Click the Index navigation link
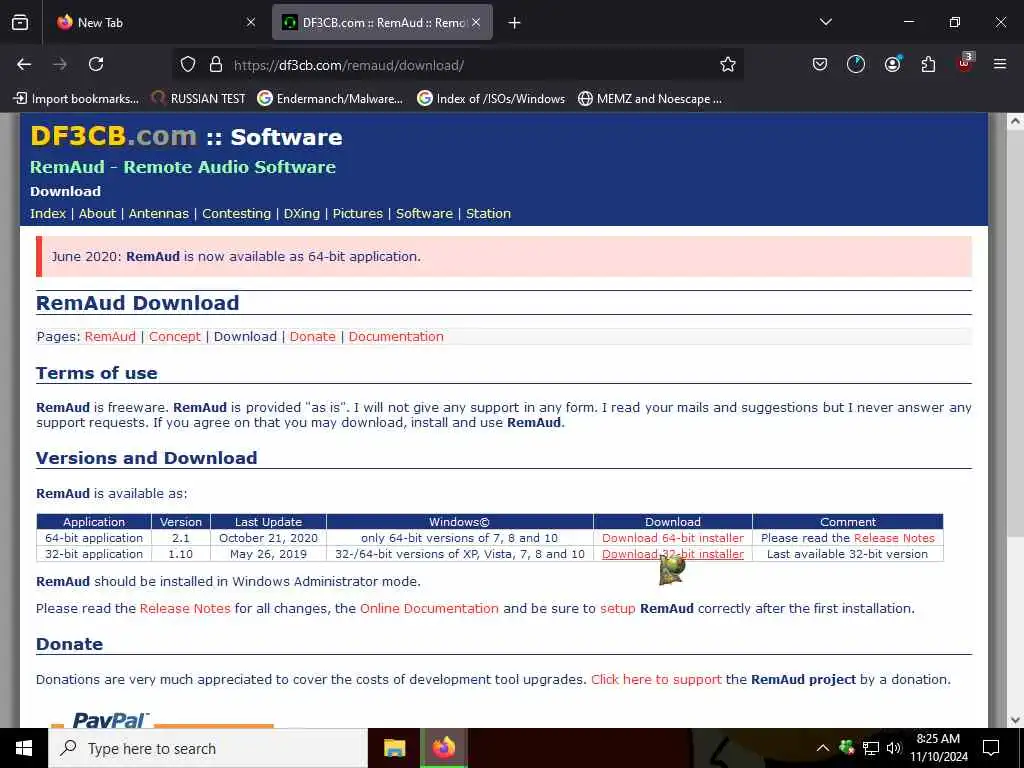Viewport: 1024px width, 768px height. [x=48, y=214]
